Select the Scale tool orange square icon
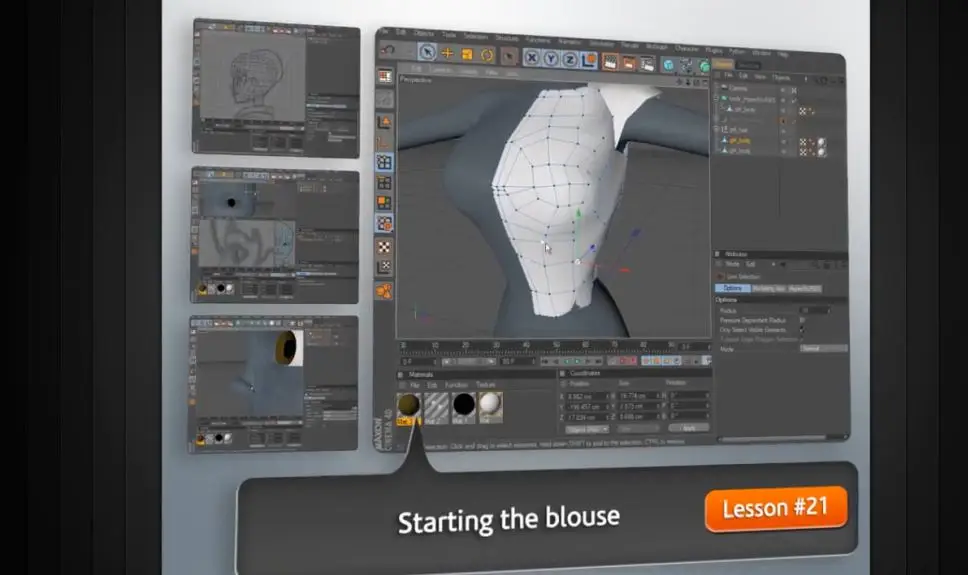Image resolution: width=968 pixels, height=575 pixels. (x=467, y=55)
